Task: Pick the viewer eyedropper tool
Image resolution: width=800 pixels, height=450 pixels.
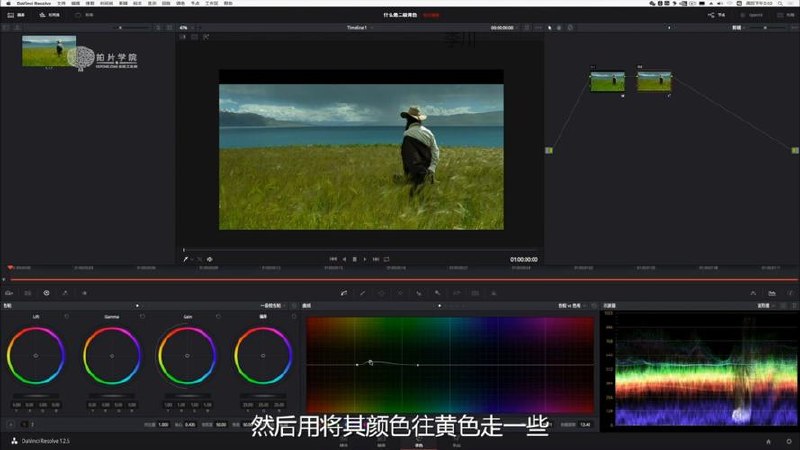Action: click(x=186, y=259)
